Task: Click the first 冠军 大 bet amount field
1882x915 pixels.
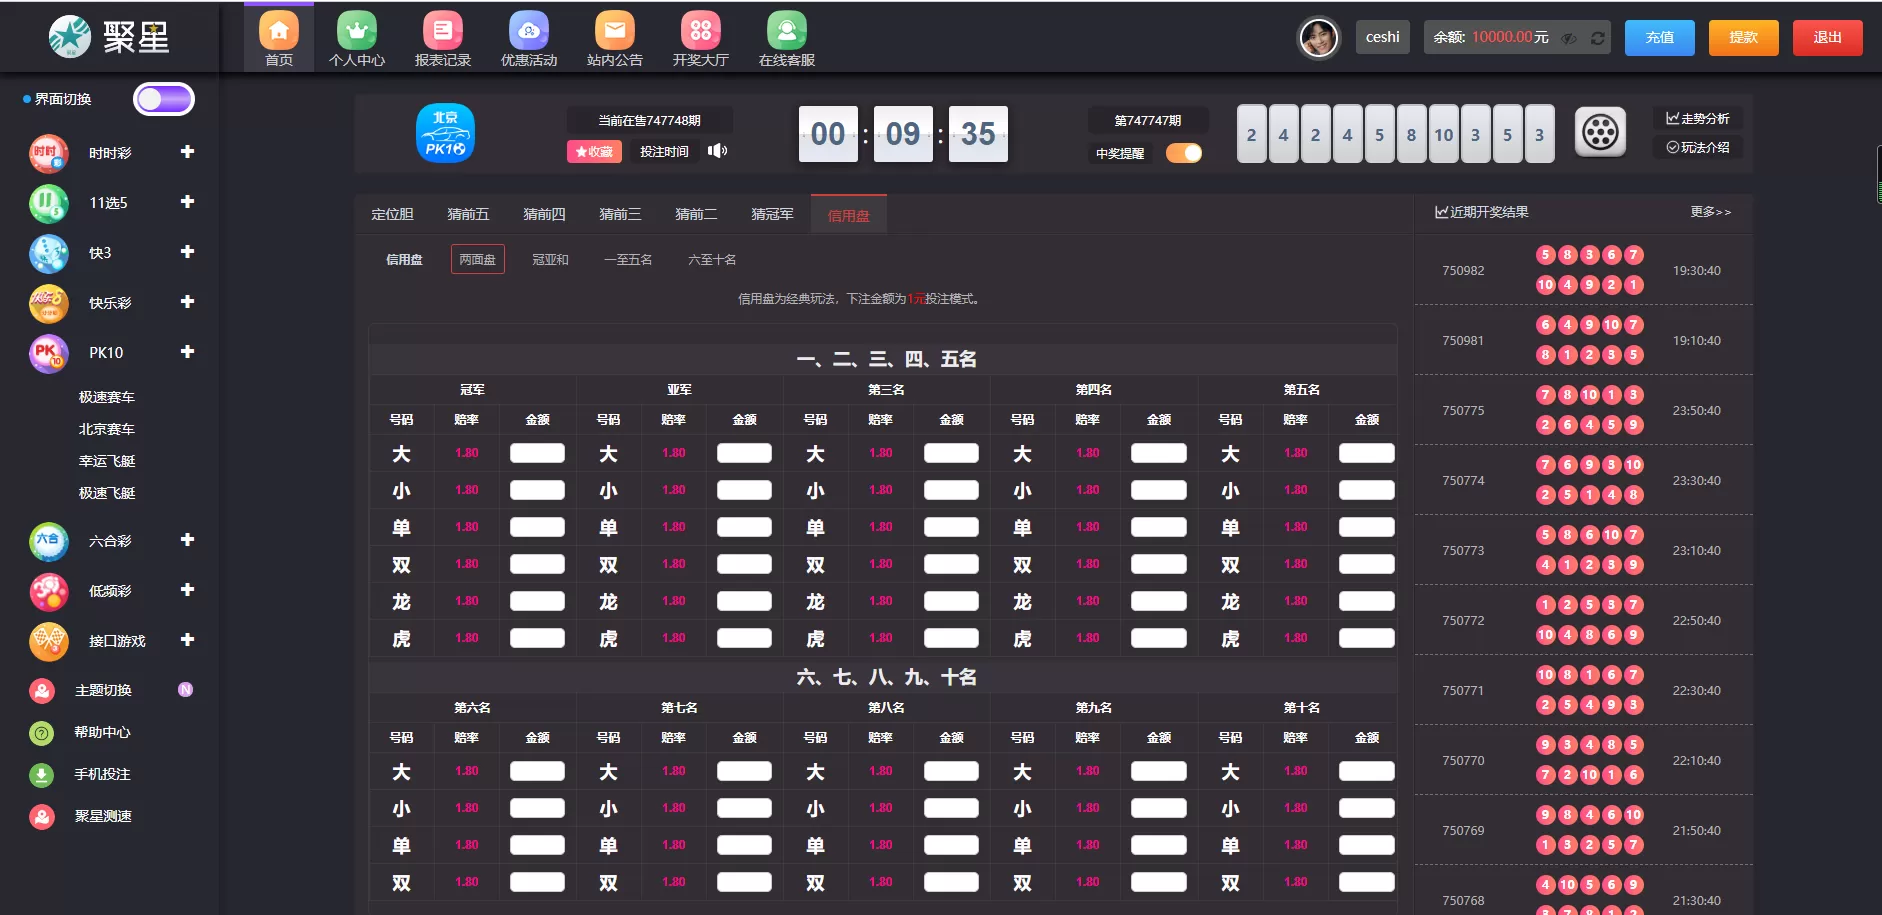Action: click(537, 452)
